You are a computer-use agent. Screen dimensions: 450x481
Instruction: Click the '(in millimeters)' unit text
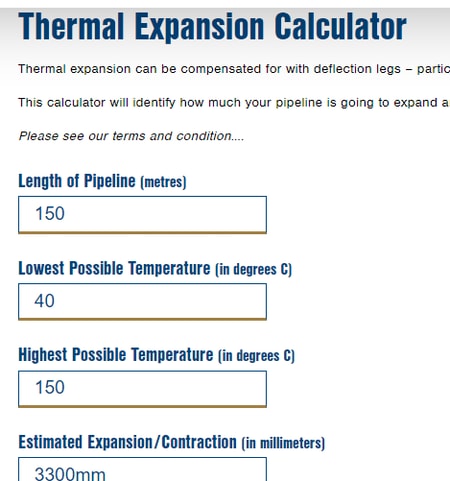[x=283, y=443]
